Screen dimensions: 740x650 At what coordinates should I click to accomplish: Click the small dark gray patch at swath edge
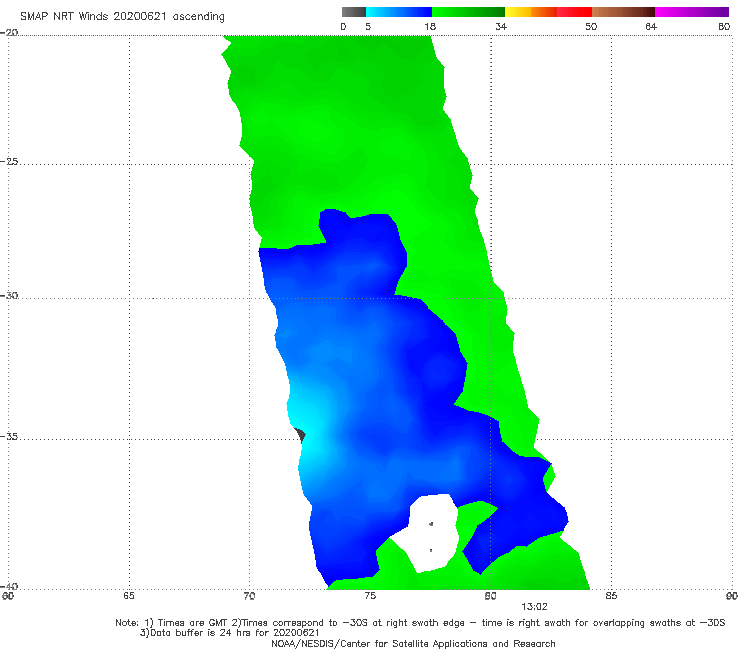point(300,435)
